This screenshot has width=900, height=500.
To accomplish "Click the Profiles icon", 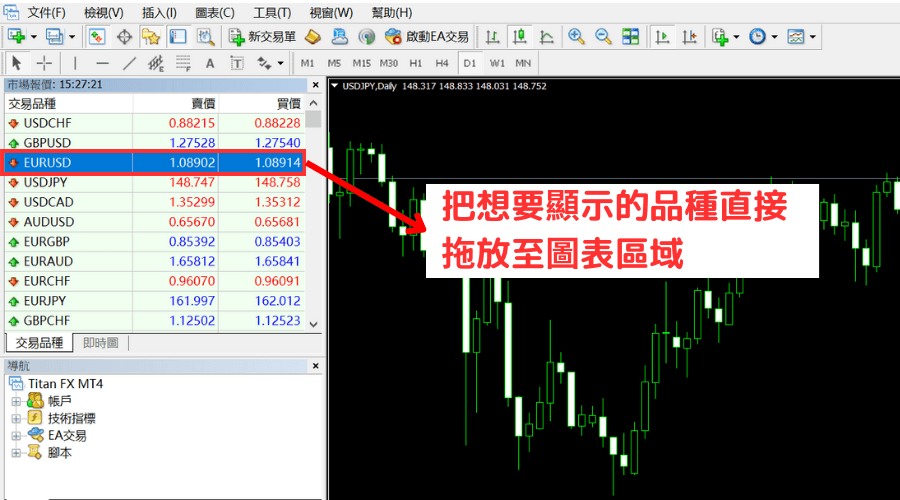I will point(55,37).
